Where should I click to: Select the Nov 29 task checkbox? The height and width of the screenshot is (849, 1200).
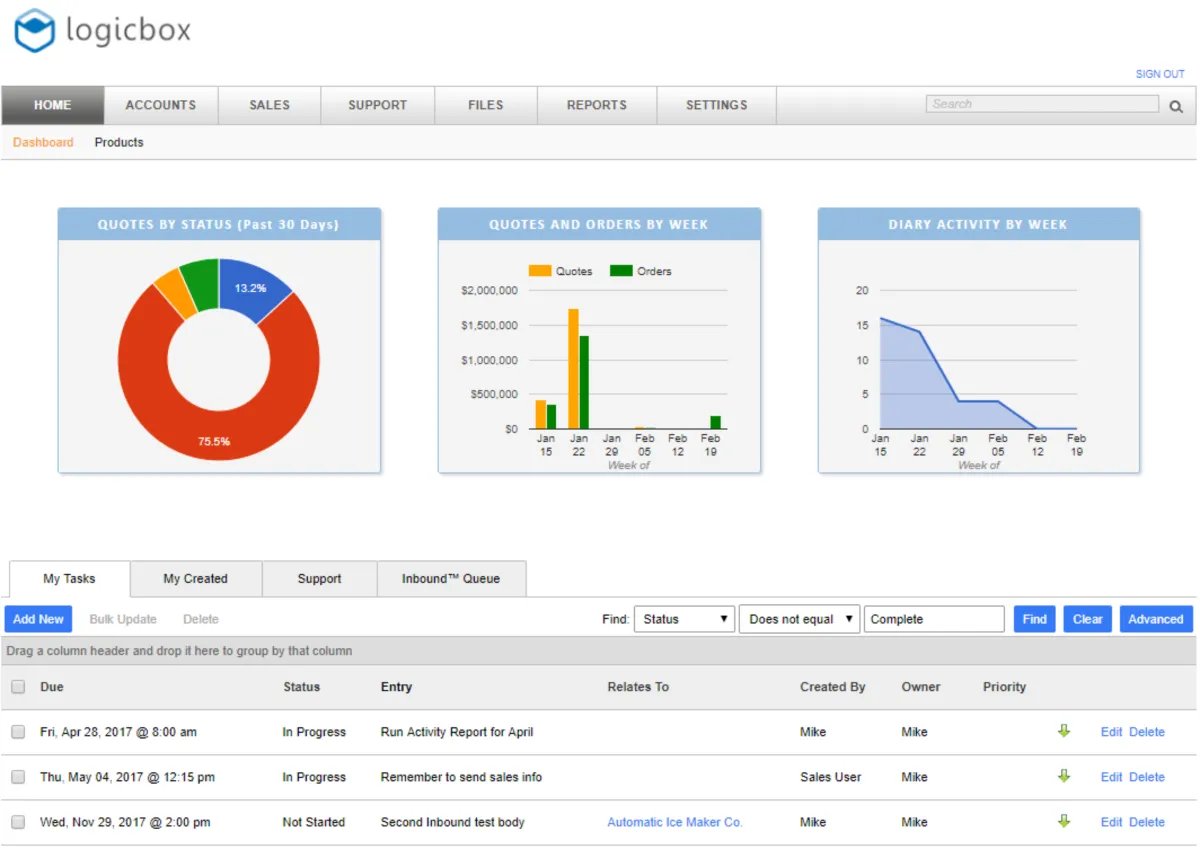point(18,822)
